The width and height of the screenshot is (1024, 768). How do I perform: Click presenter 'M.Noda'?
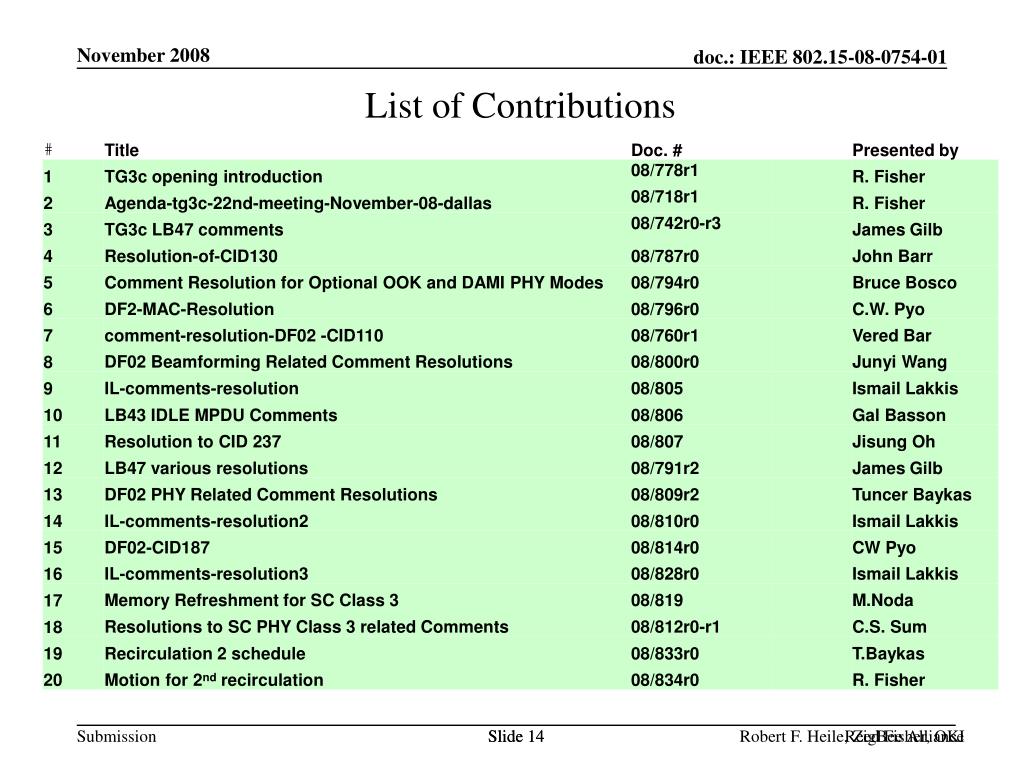click(x=883, y=600)
